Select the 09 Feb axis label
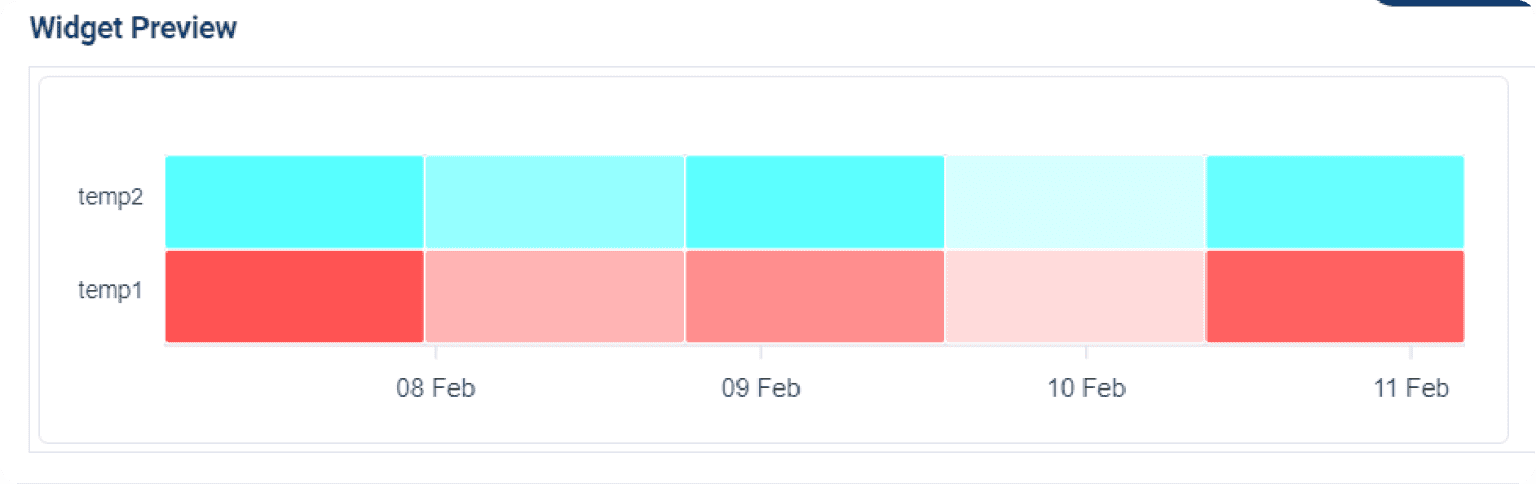This screenshot has height=484, width=1536. click(761, 388)
